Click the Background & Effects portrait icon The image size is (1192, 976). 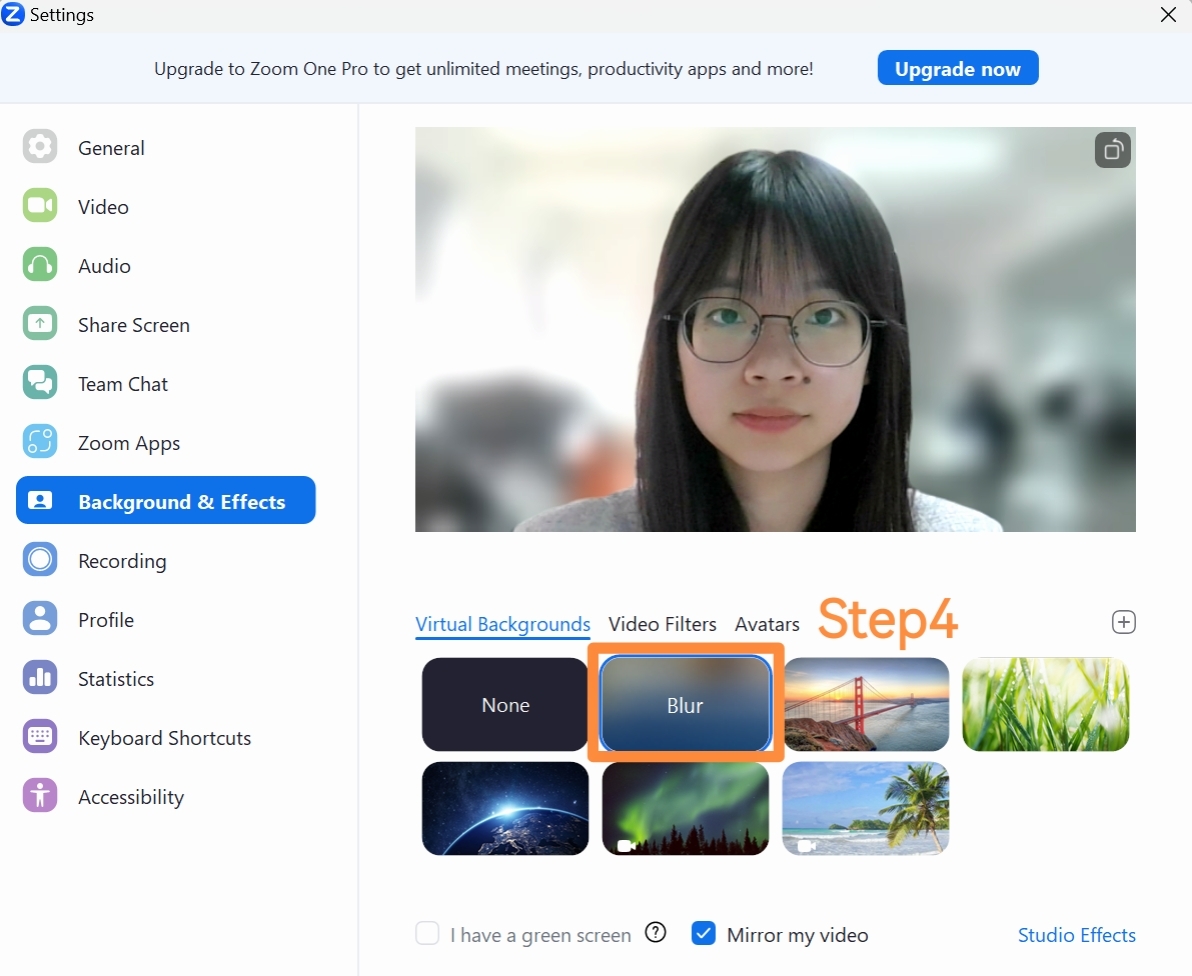click(x=40, y=500)
